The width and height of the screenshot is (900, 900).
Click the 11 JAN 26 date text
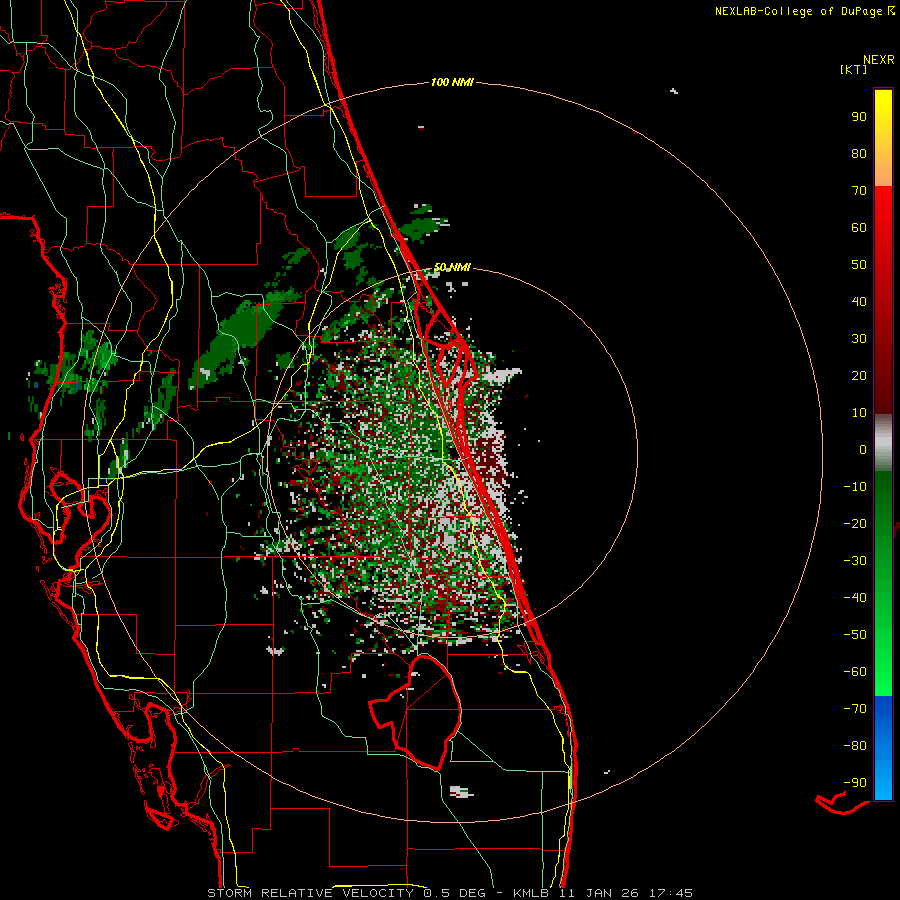pyautogui.click(x=599, y=893)
